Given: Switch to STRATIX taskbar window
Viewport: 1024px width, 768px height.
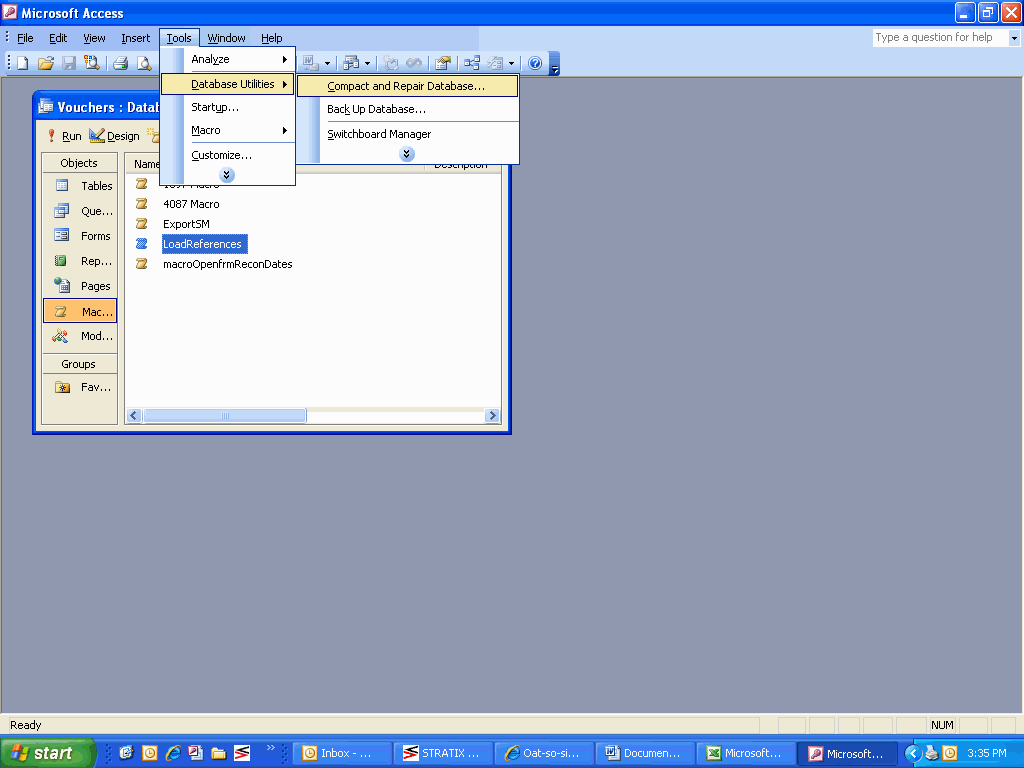Looking at the screenshot, I should [443, 753].
